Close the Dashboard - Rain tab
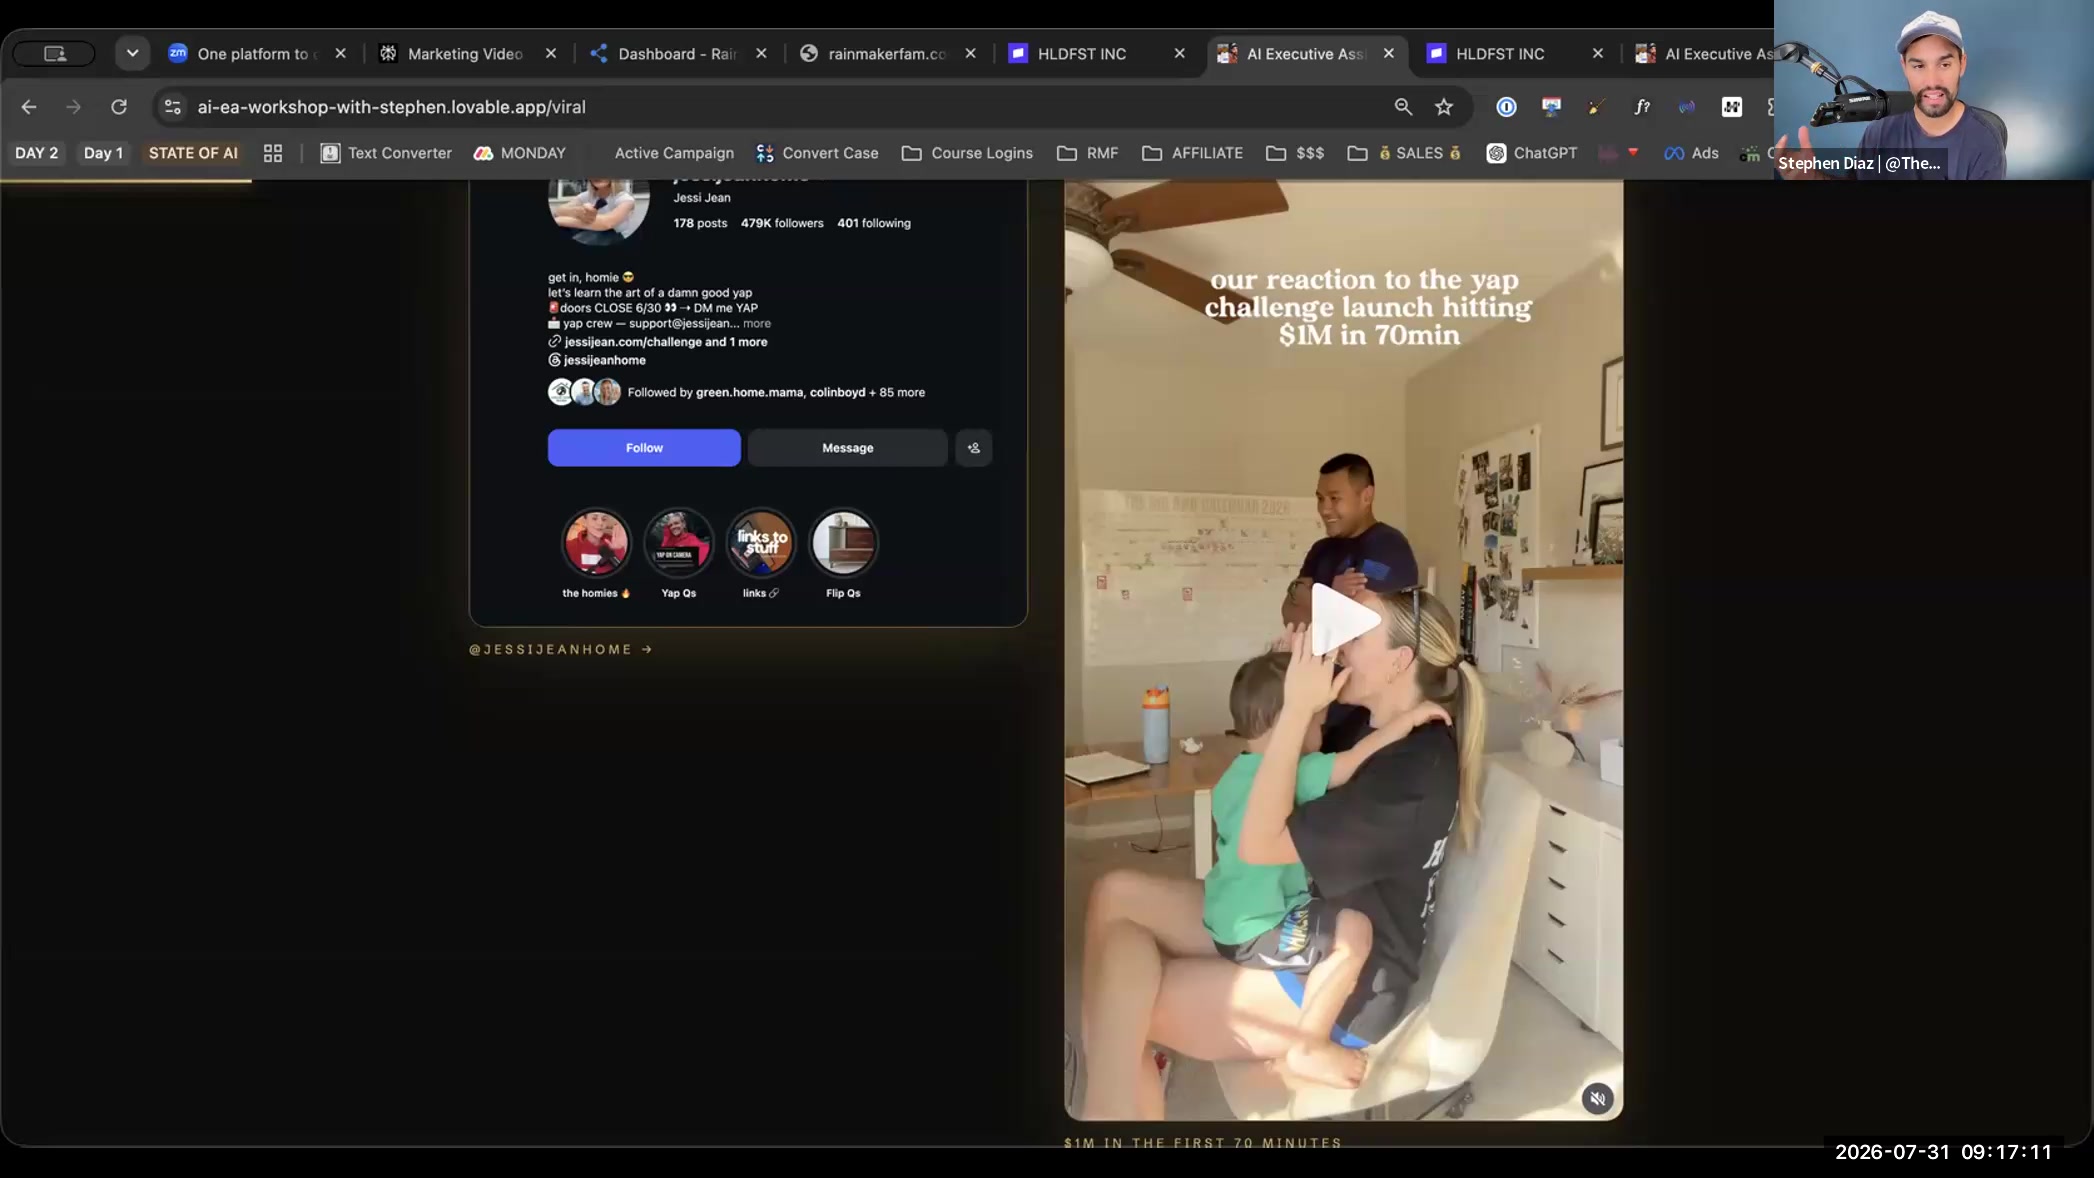2094x1178 pixels. 762,54
